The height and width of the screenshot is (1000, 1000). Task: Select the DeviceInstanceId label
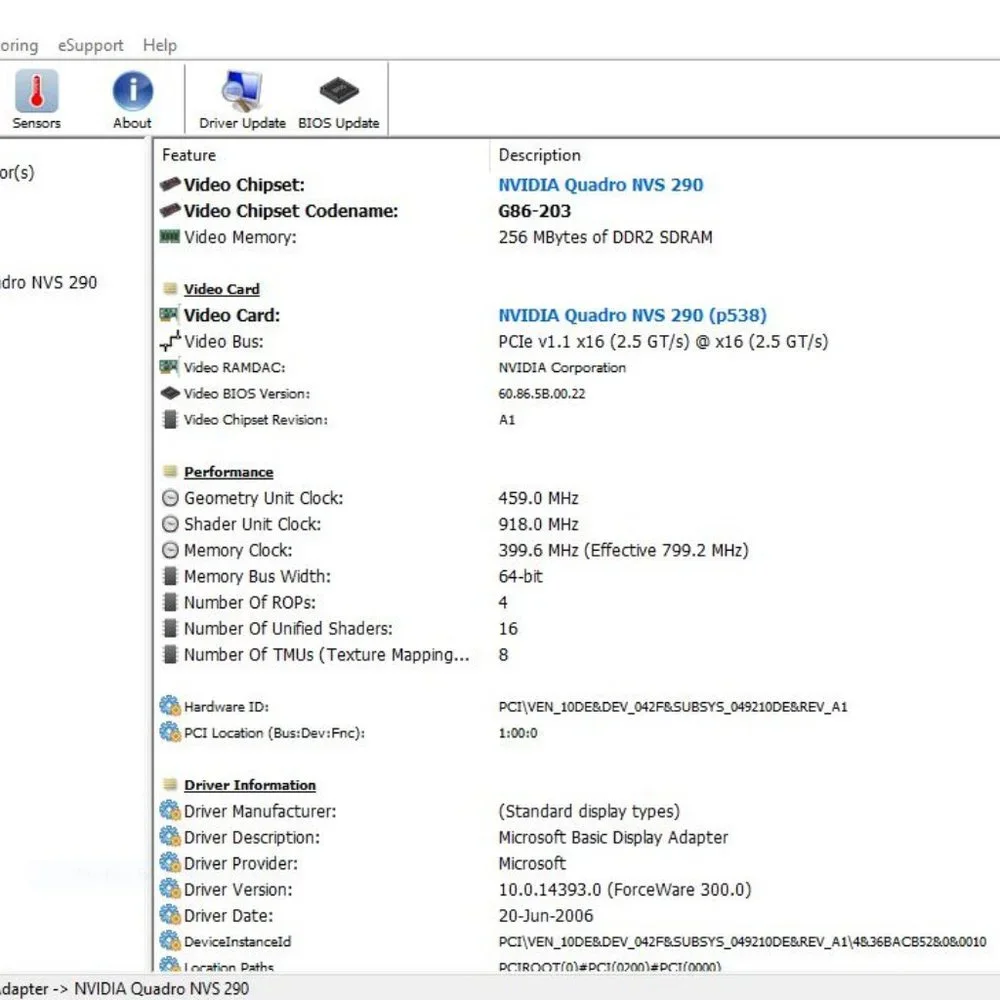tap(237, 942)
